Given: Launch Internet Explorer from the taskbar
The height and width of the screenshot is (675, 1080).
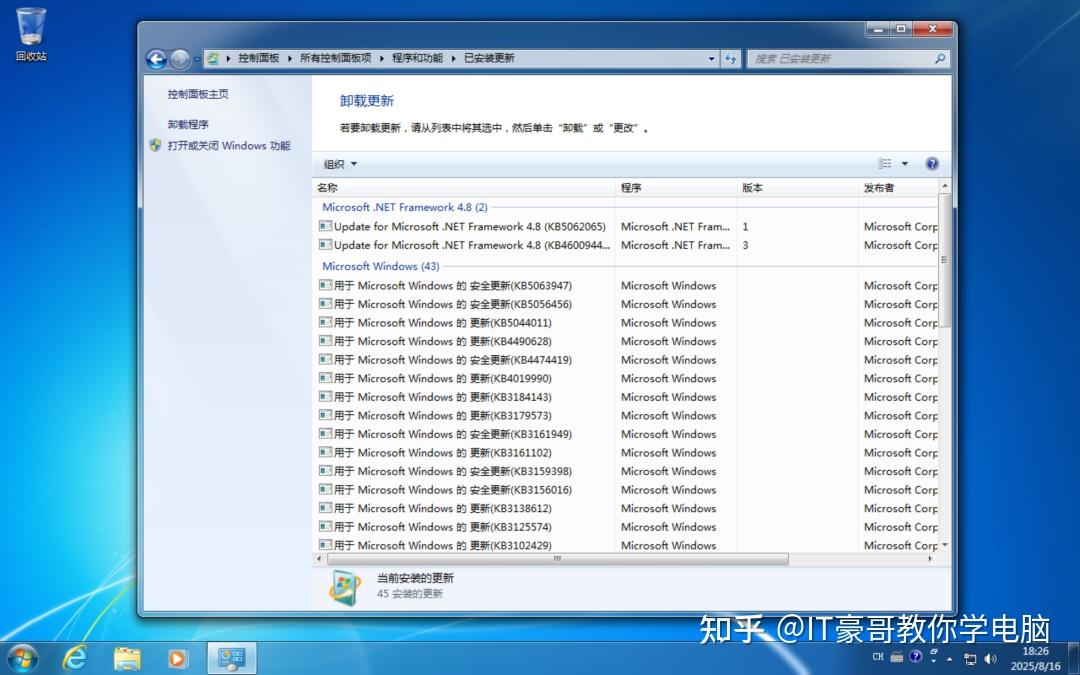Looking at the screenshot, I should 73,659.
